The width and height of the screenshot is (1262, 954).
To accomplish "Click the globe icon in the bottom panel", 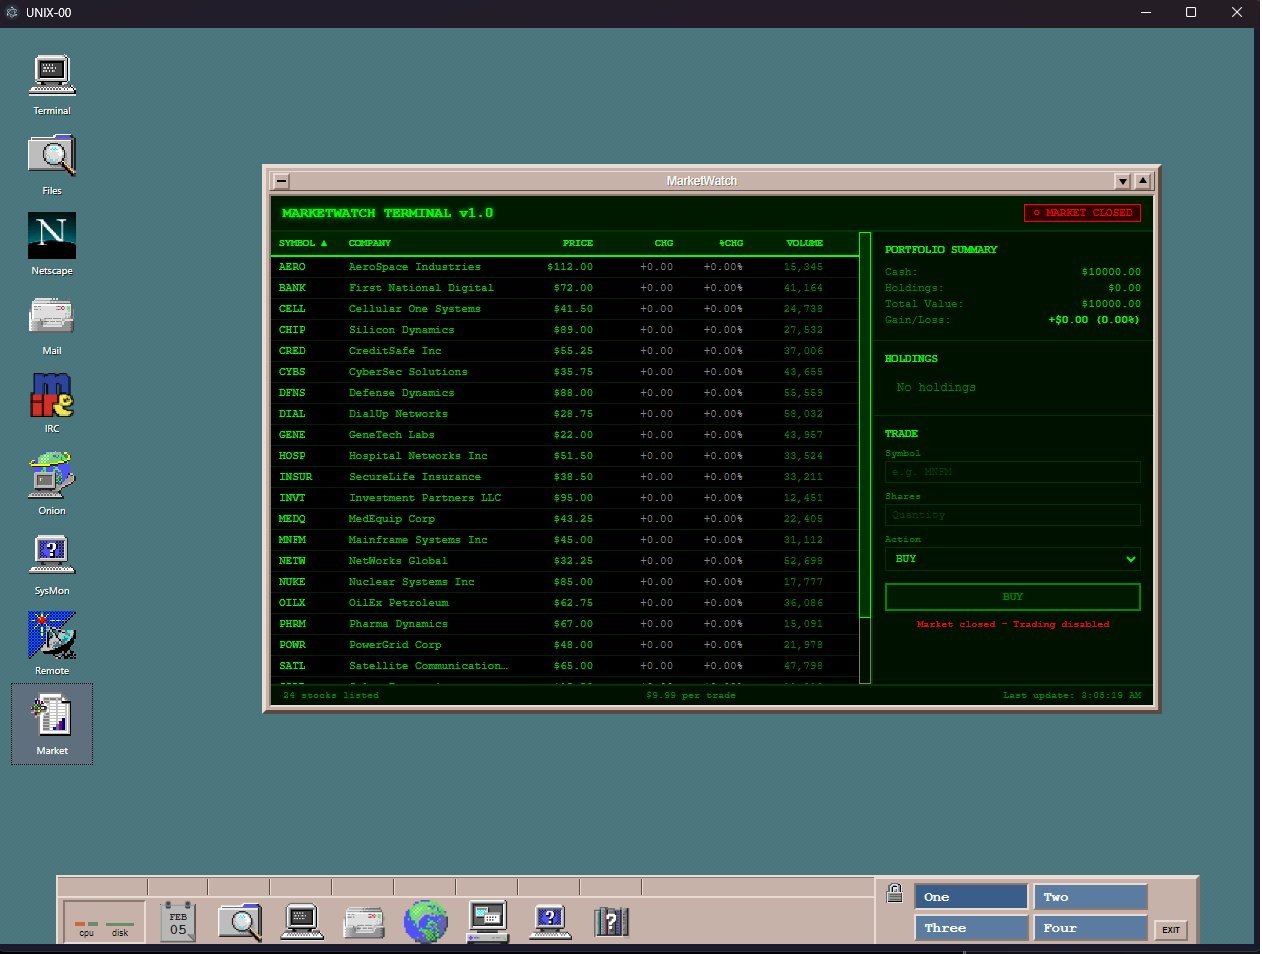I will 425,922.
